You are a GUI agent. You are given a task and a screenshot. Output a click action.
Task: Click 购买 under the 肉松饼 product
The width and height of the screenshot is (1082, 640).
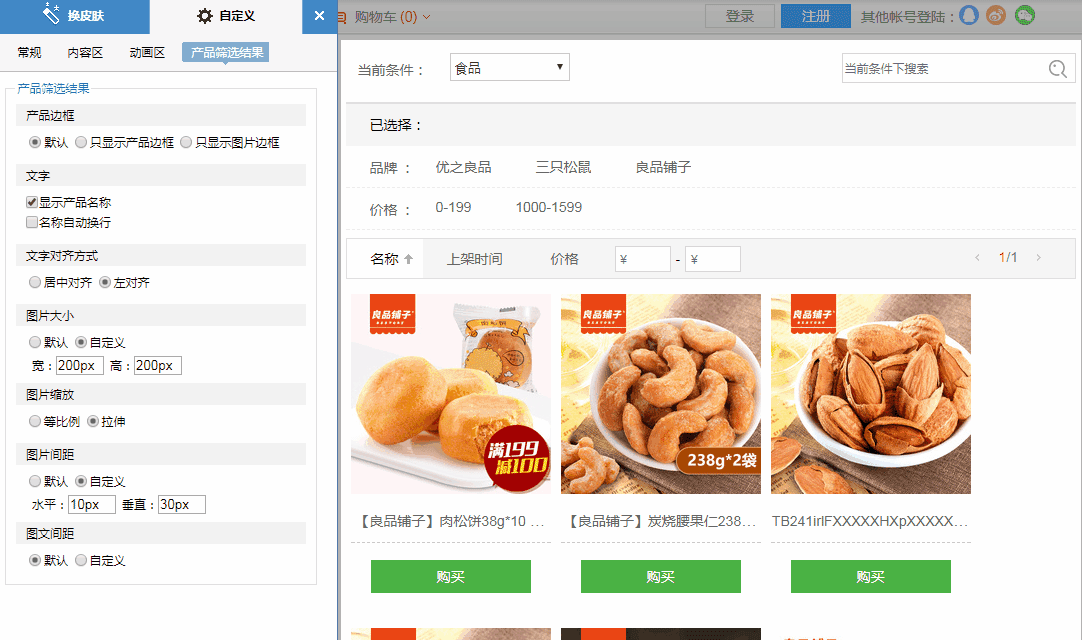[x=451, y=576]
